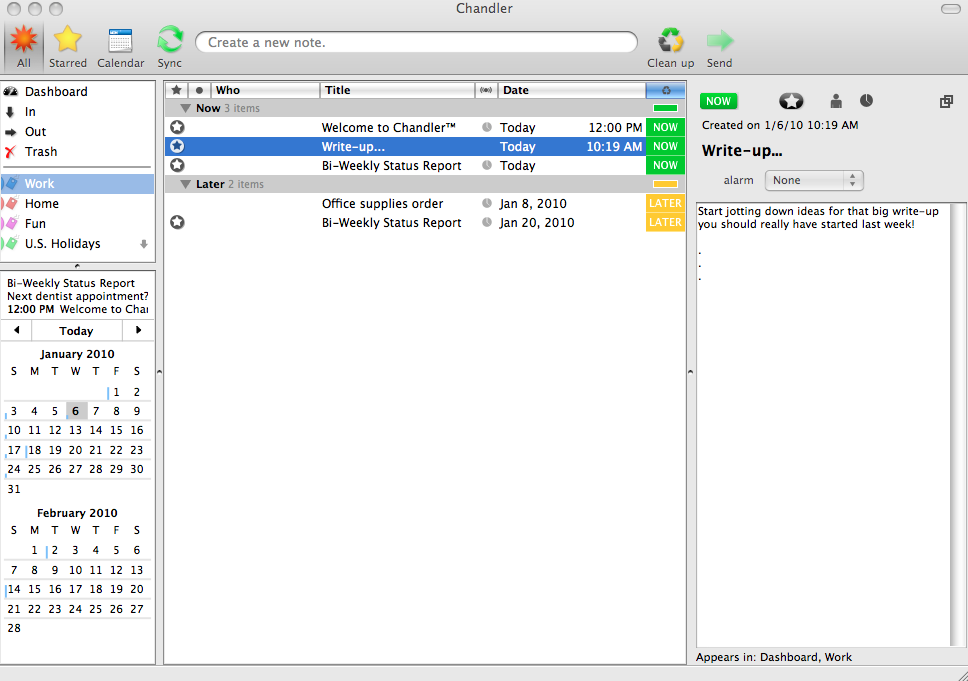
Task: Sort by the reminder column header icon
Action: tap(486, 90)
